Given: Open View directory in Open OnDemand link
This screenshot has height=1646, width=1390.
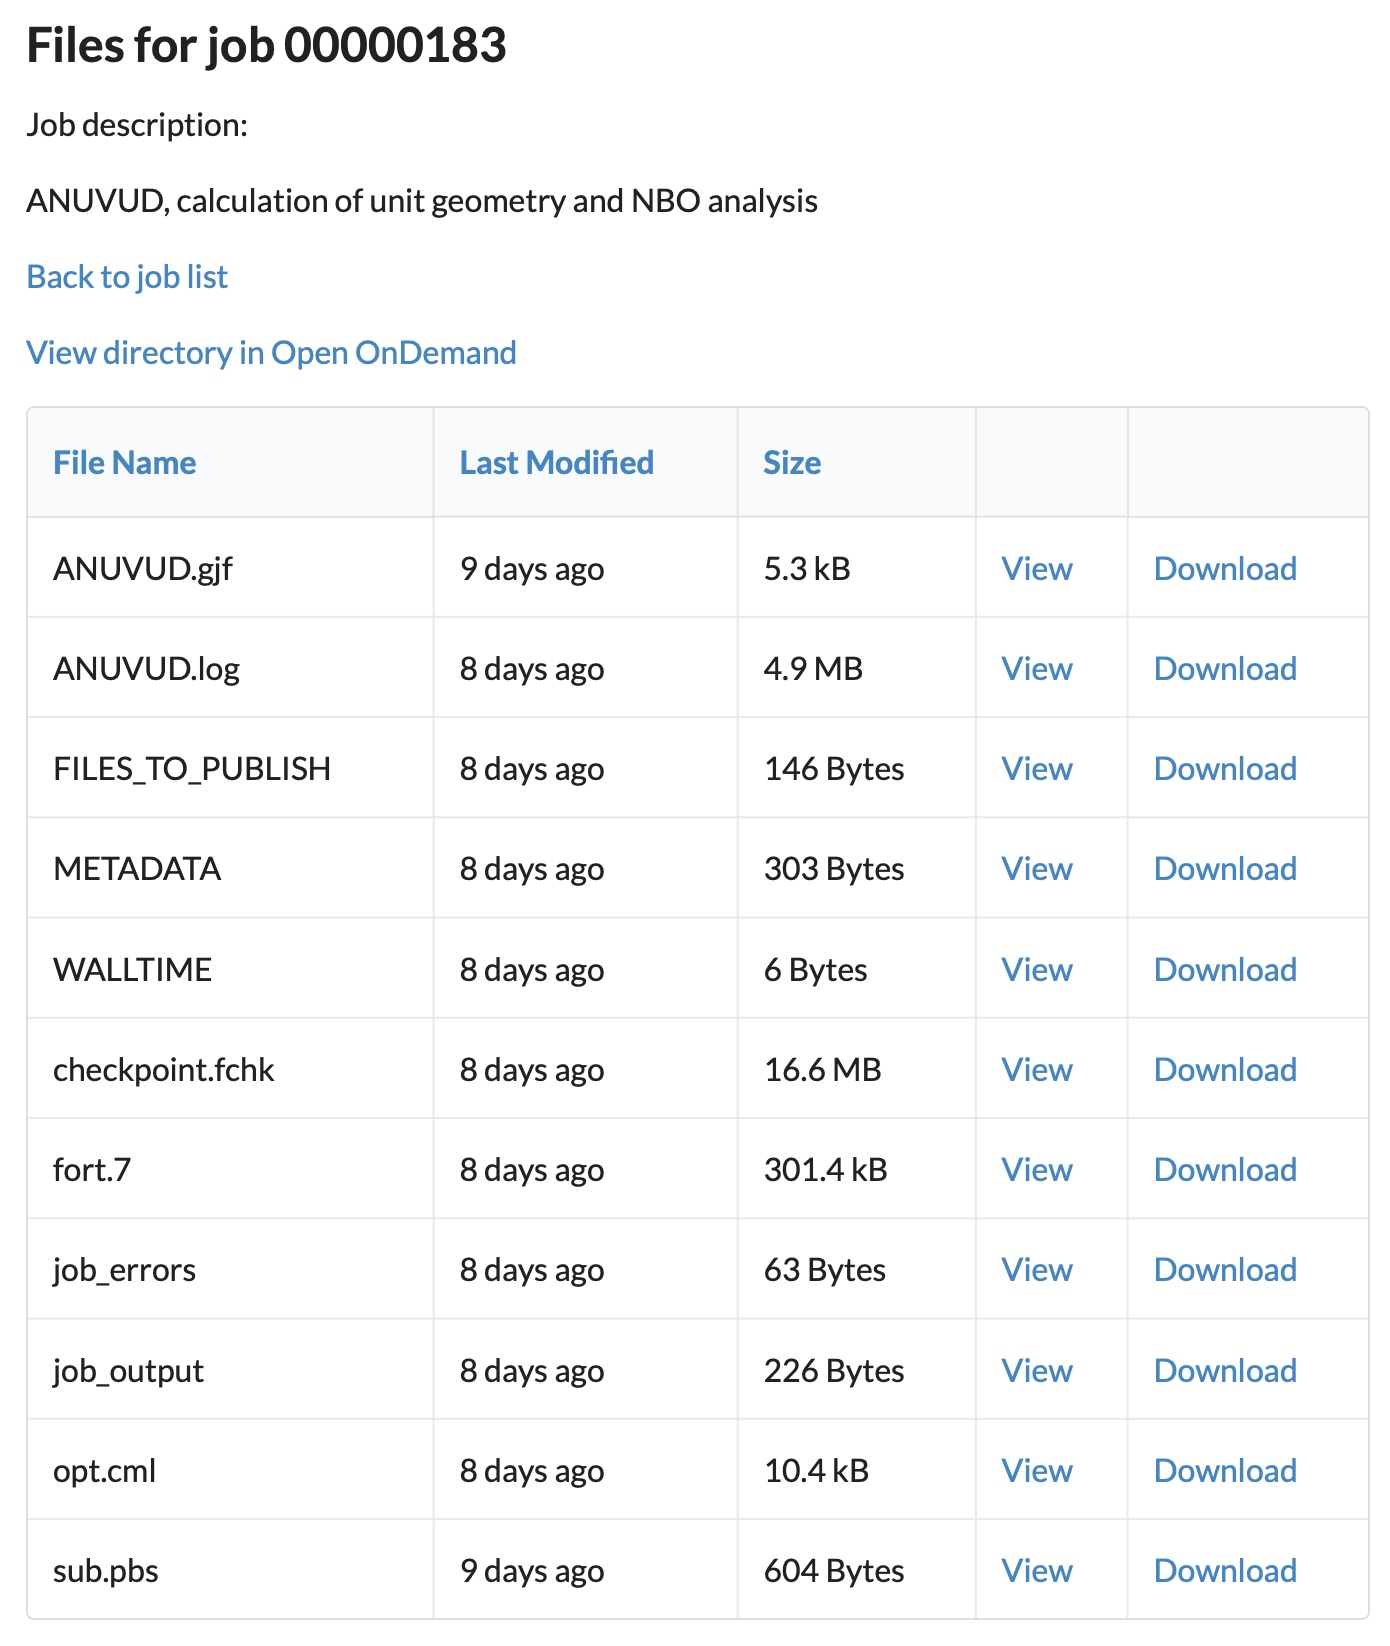Looking at the screenshot, I should tap(271, 353).
